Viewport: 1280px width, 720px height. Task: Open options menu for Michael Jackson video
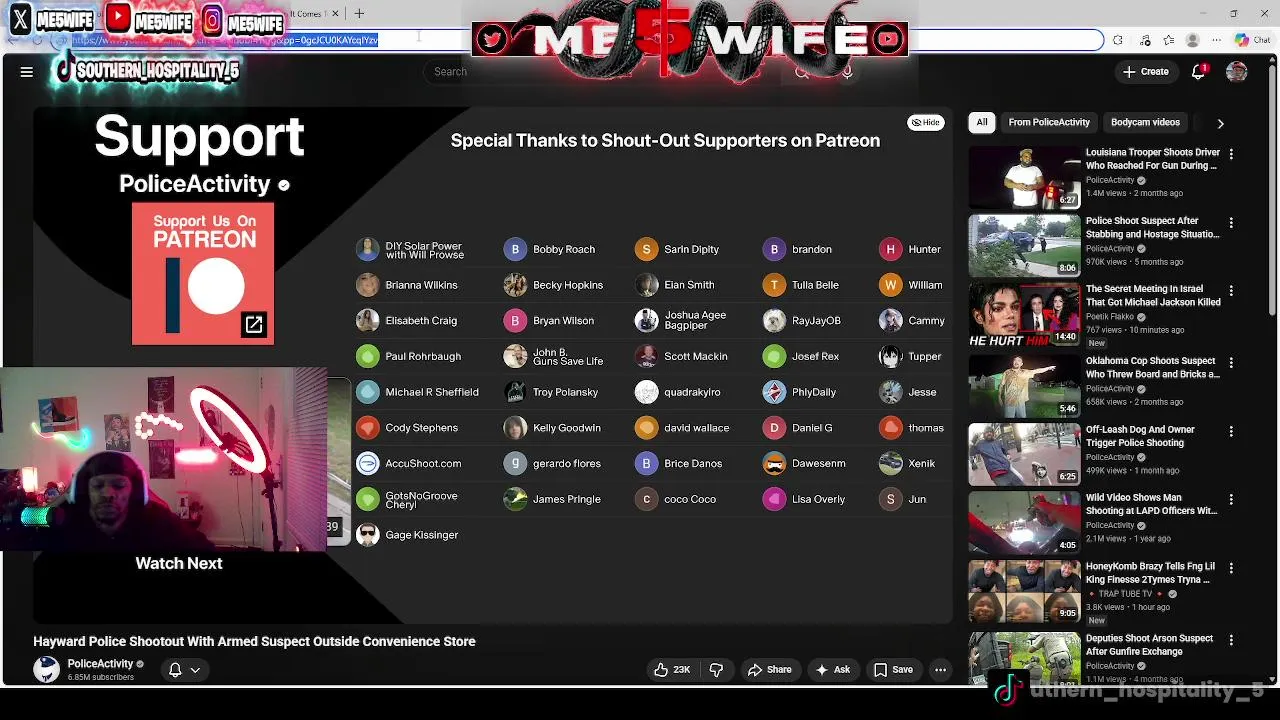1231,290
